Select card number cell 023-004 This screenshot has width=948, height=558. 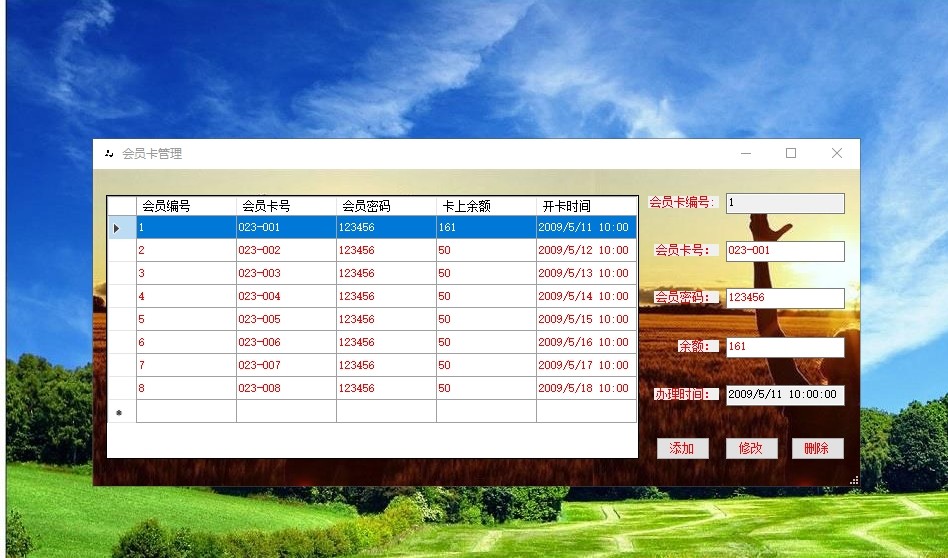[287, 296]
